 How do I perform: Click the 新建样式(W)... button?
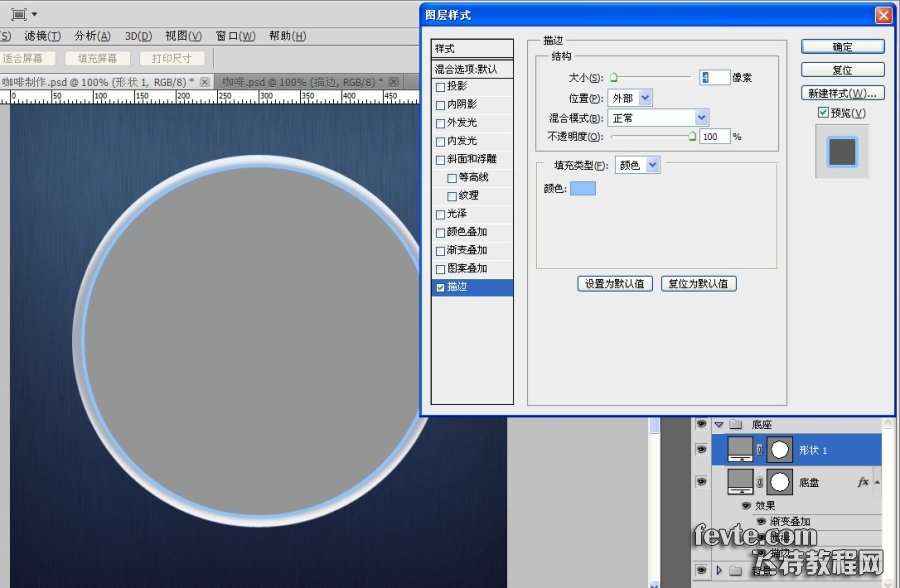pyautogui.click(x=843, y=93)
